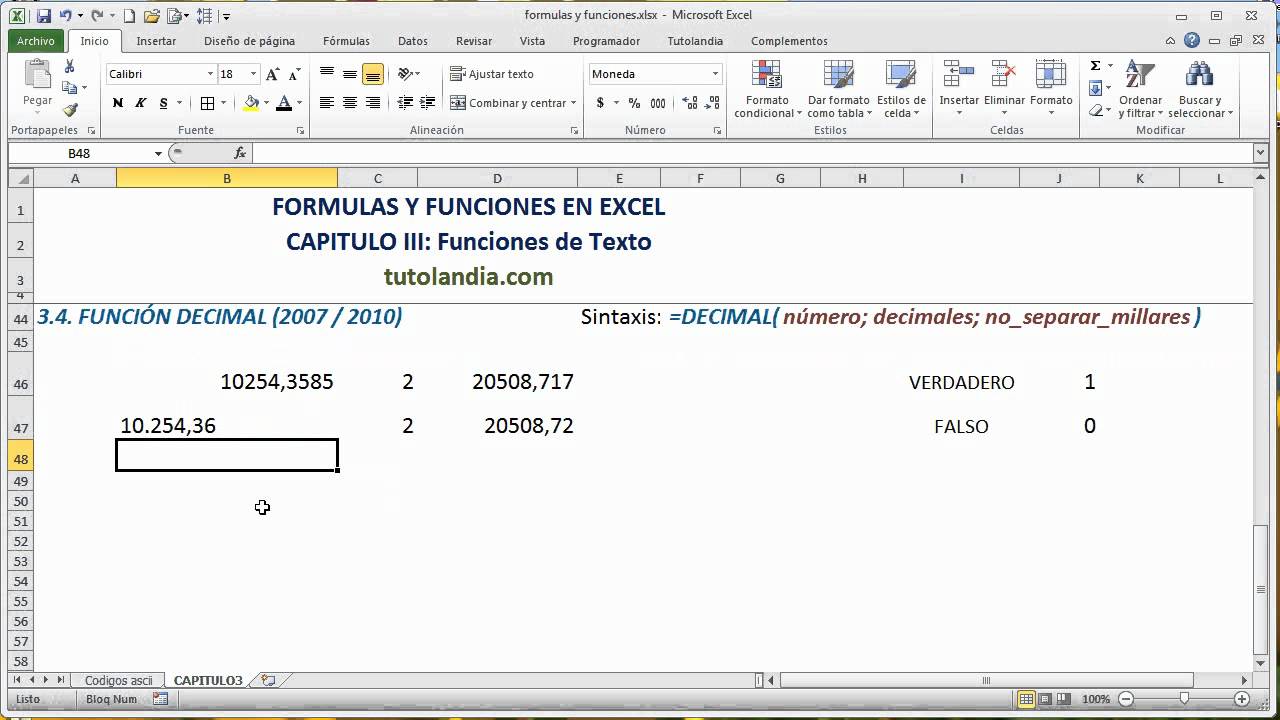Open the Clear eraser tool
Image resolution: width=1280 pixels, height=720 pixels.
click(x=1095, y=110)
